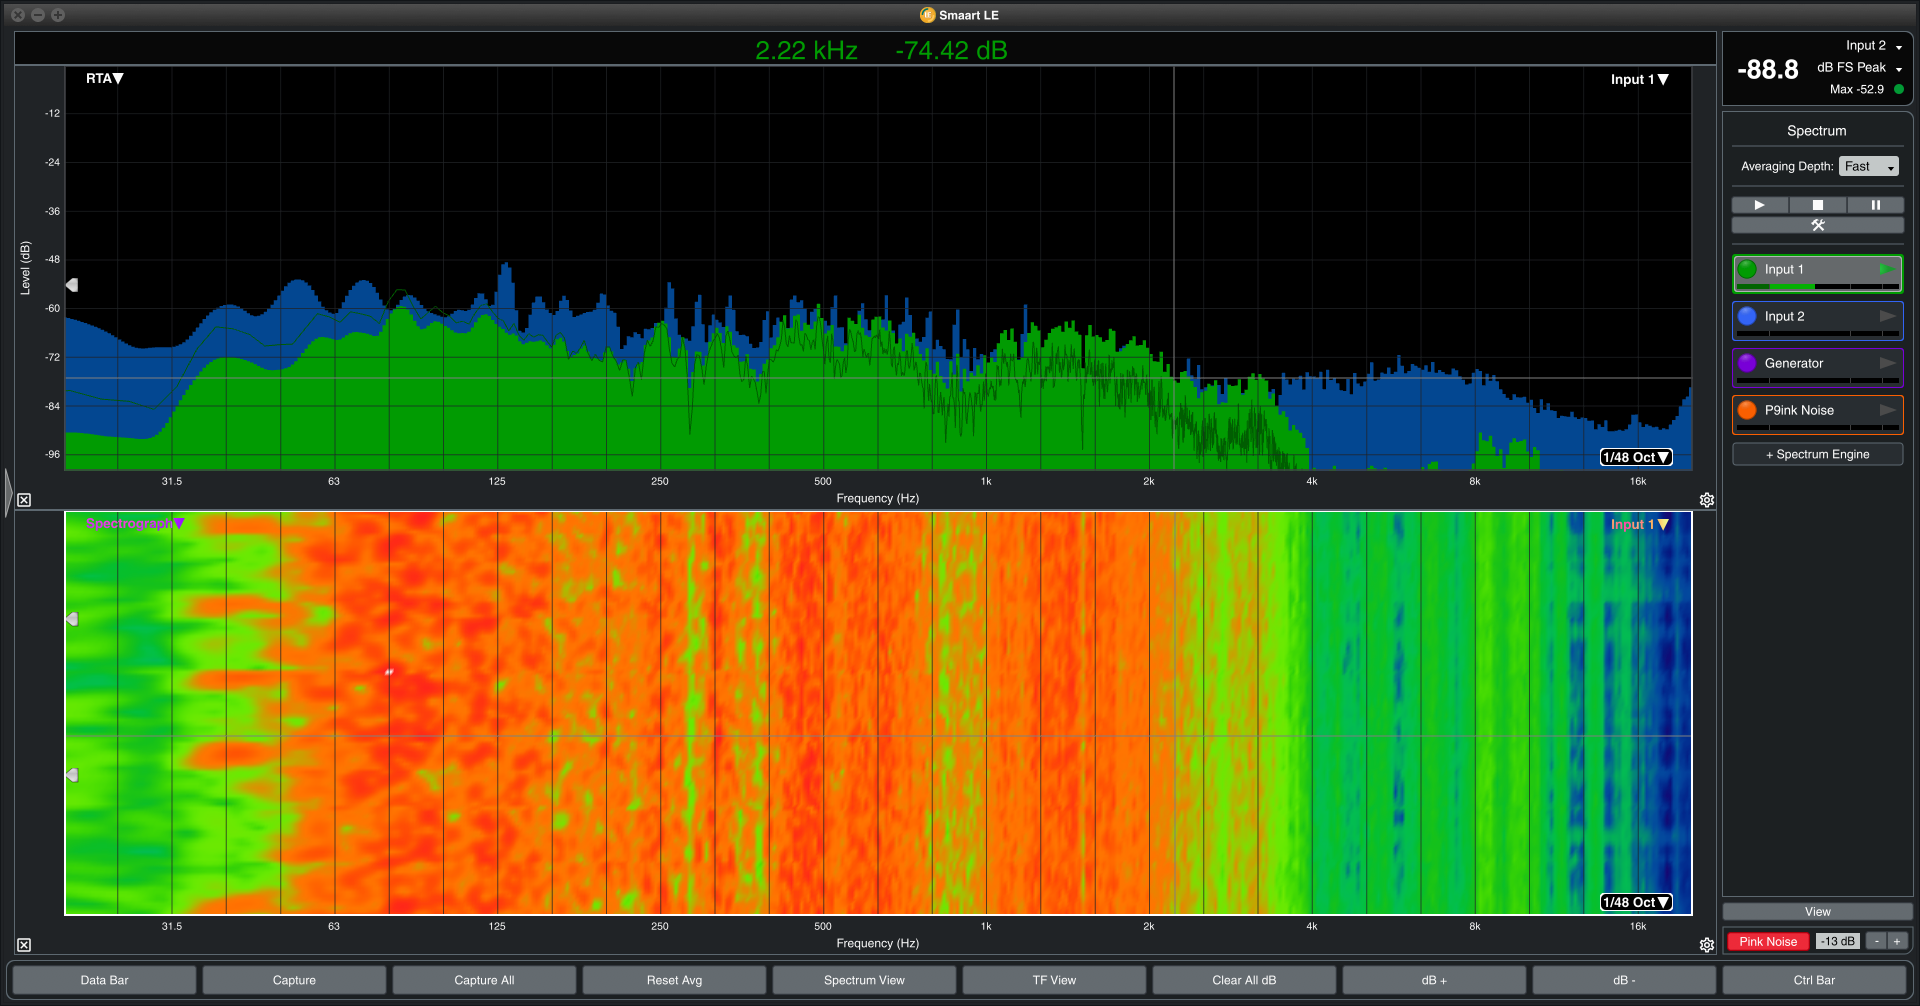Click the Reset Avg button
This screenshot has width=1920, height=1006.
click(x=674, y=980)
